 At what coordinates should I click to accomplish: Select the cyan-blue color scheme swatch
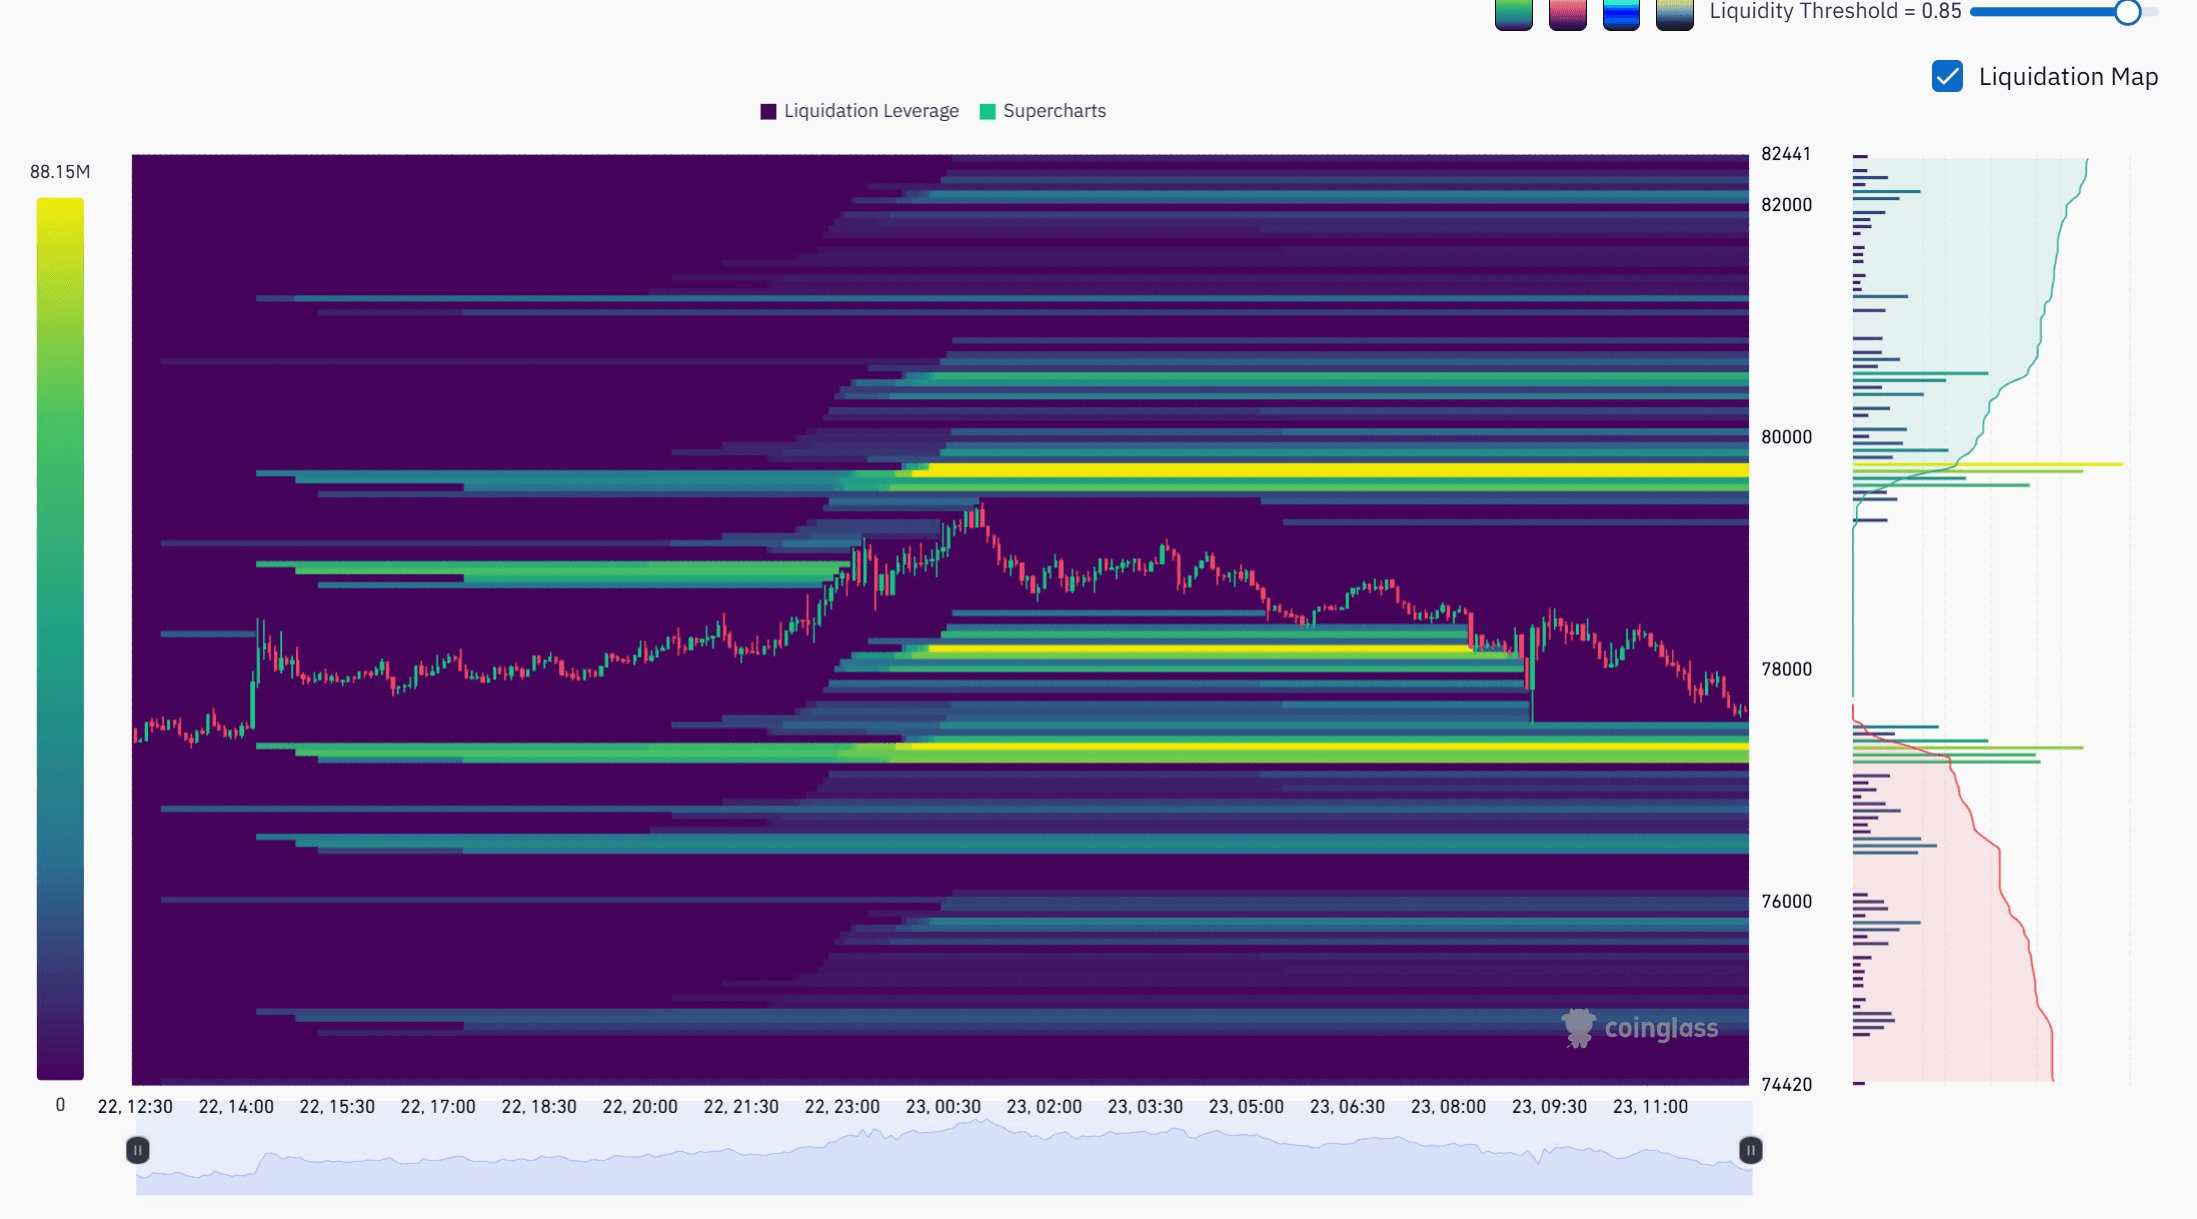[x=1621, y=14]
